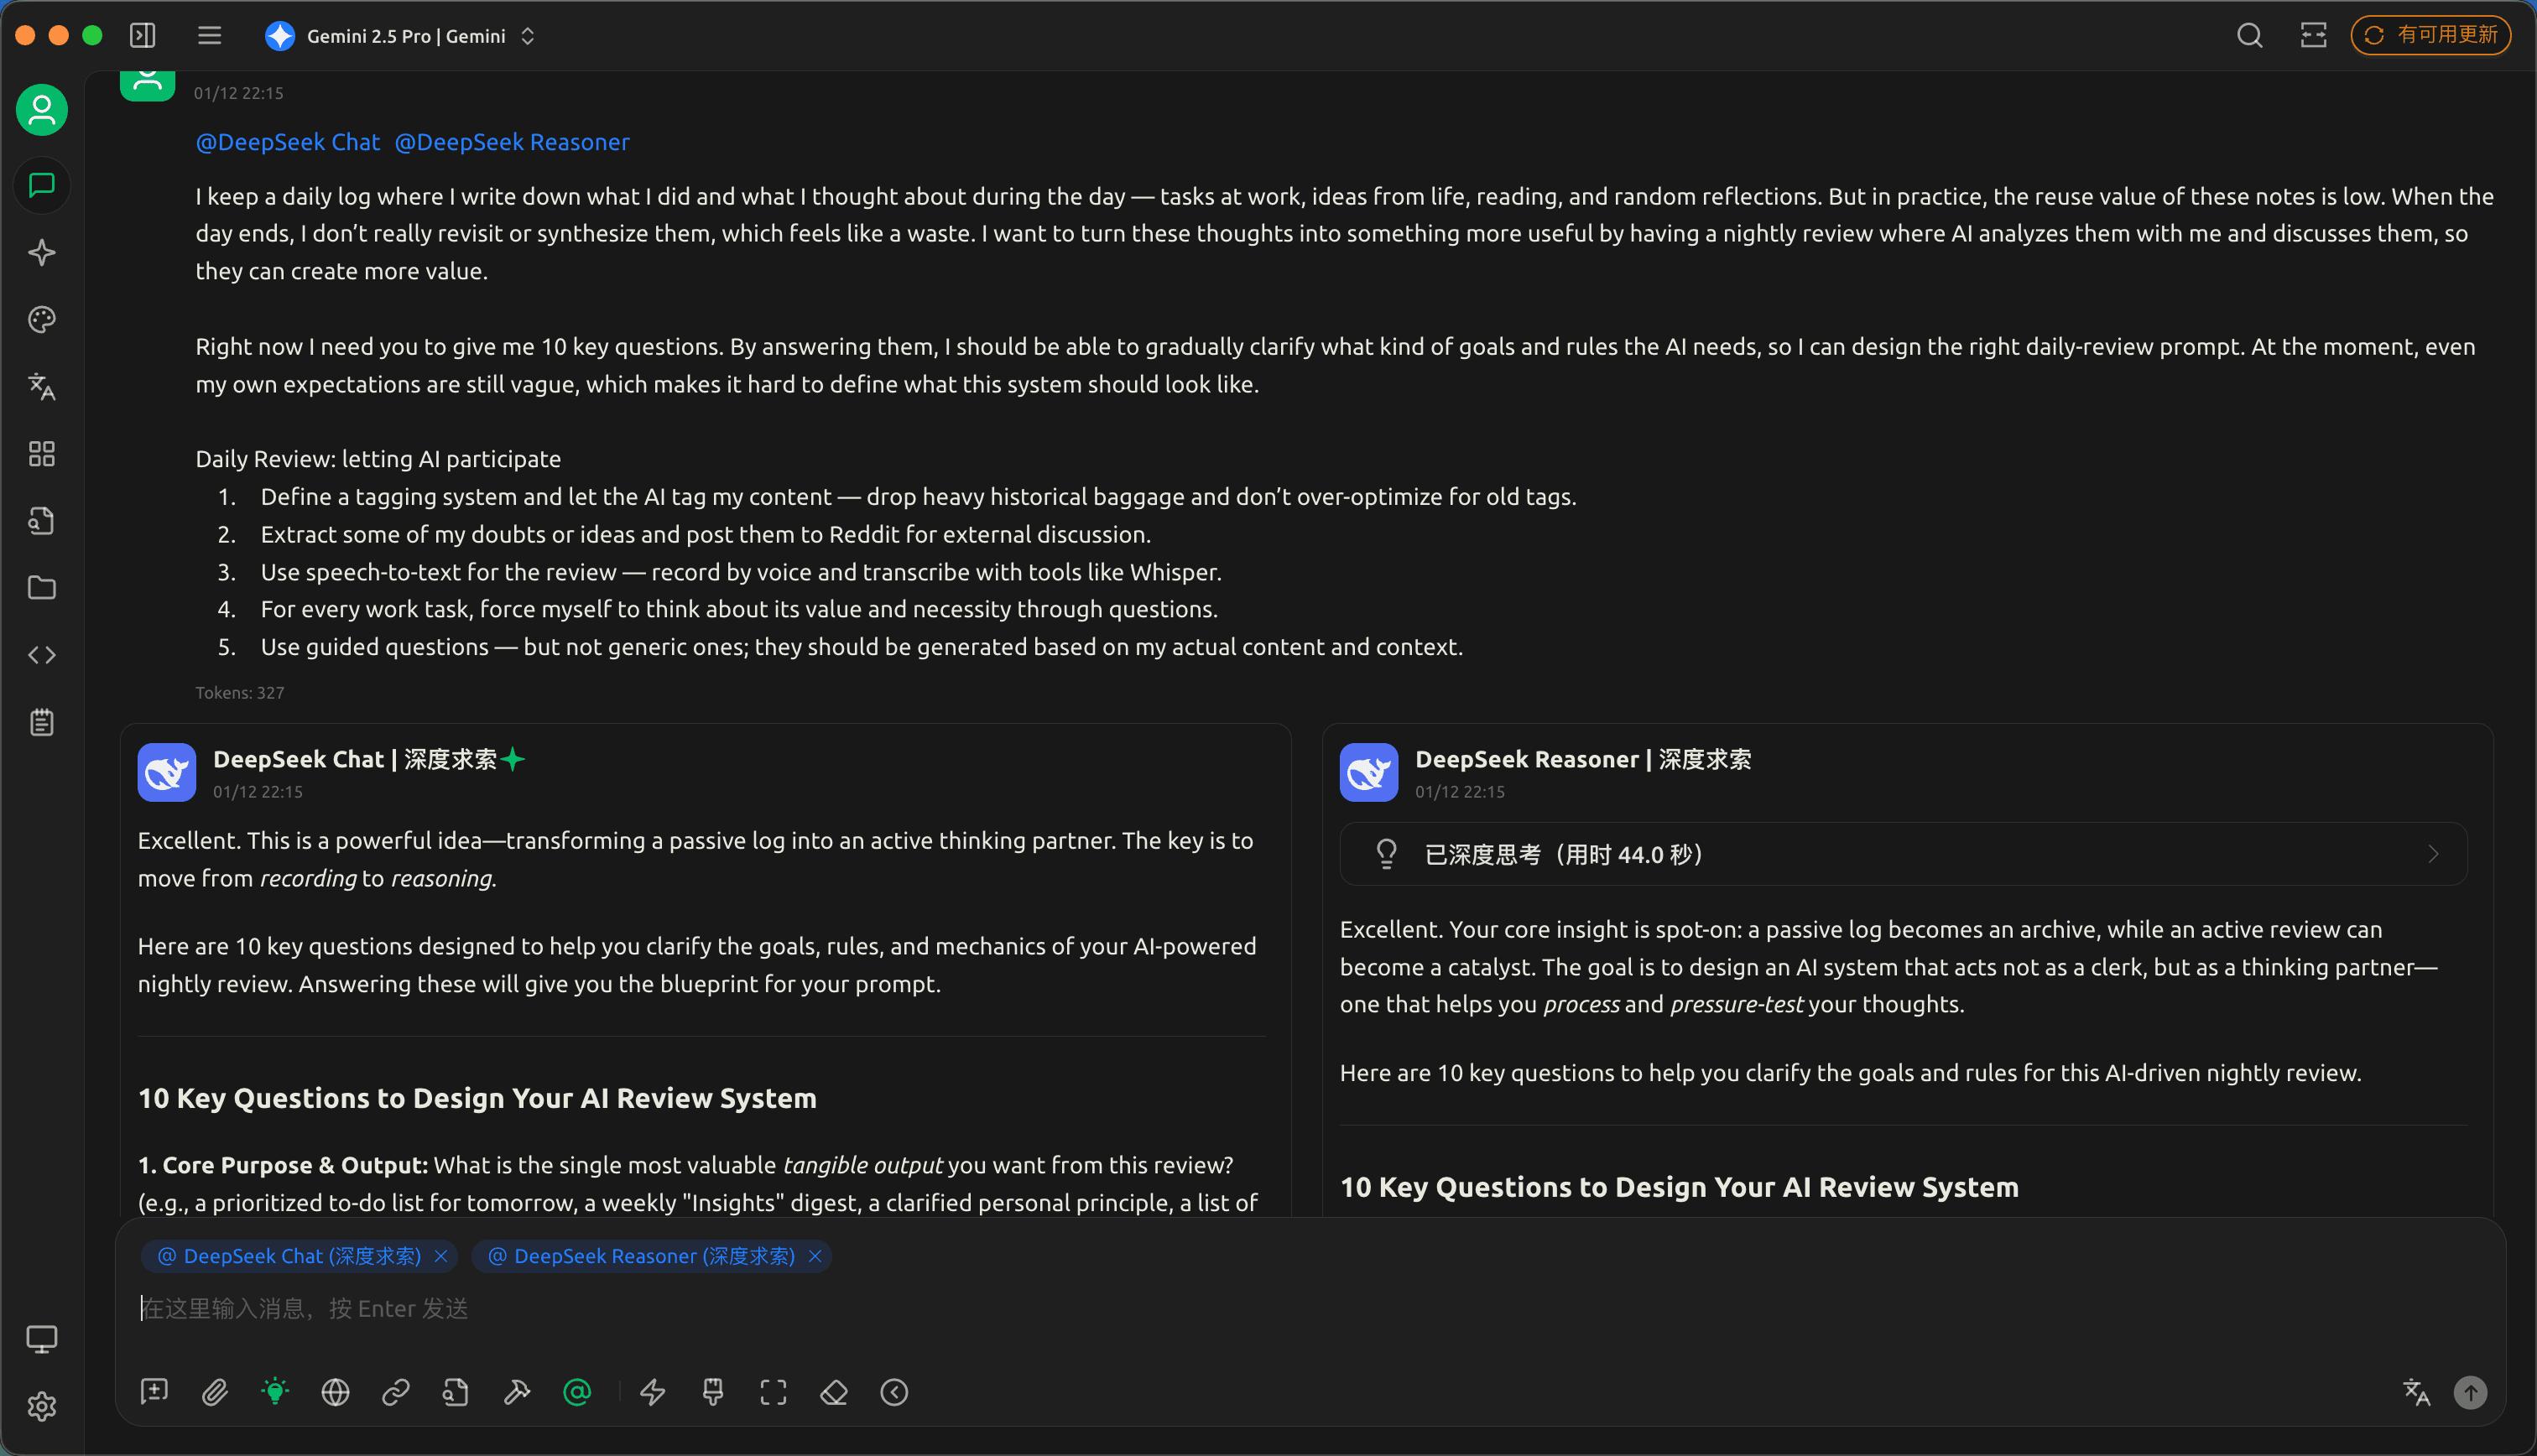Open the notes clipboard icon in sidebar
This screenshot has width=2537, height=1456.
(42, 722)
